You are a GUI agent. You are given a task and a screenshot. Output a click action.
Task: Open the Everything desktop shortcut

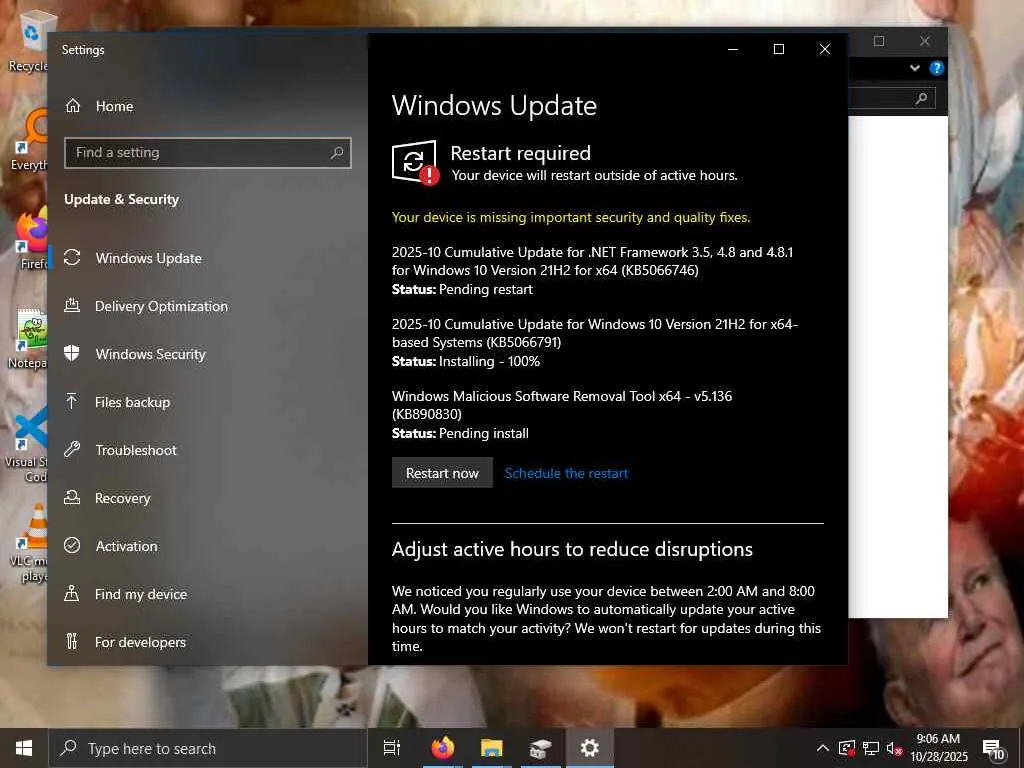(x=30, y=139)
